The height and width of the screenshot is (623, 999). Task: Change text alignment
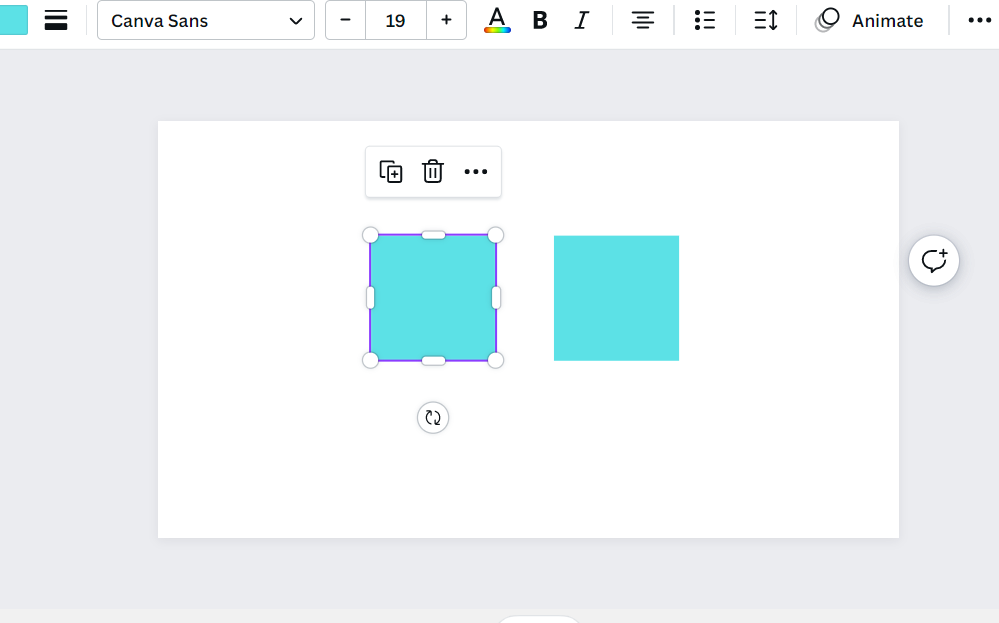643,21
